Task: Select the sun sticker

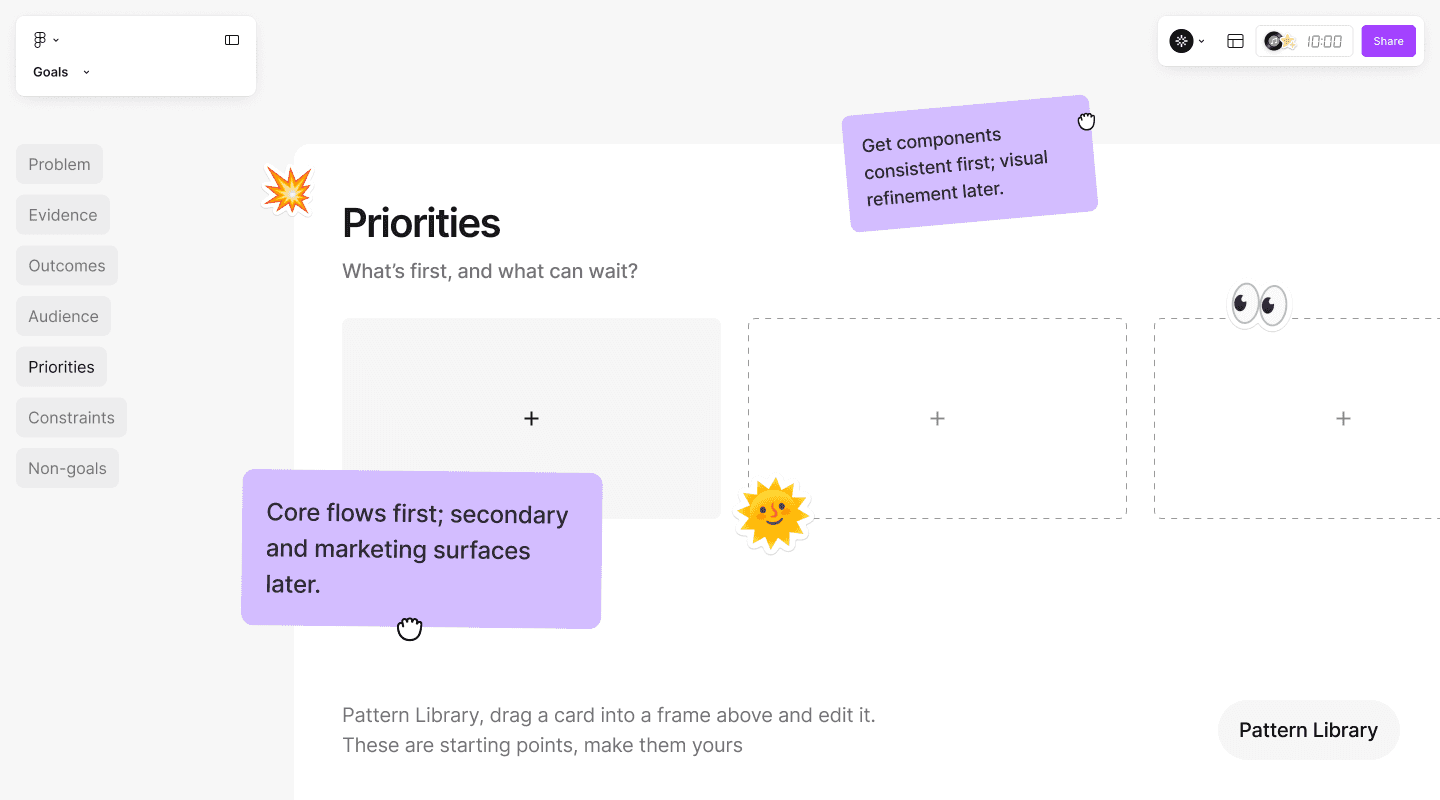Action: coord(772,515)
